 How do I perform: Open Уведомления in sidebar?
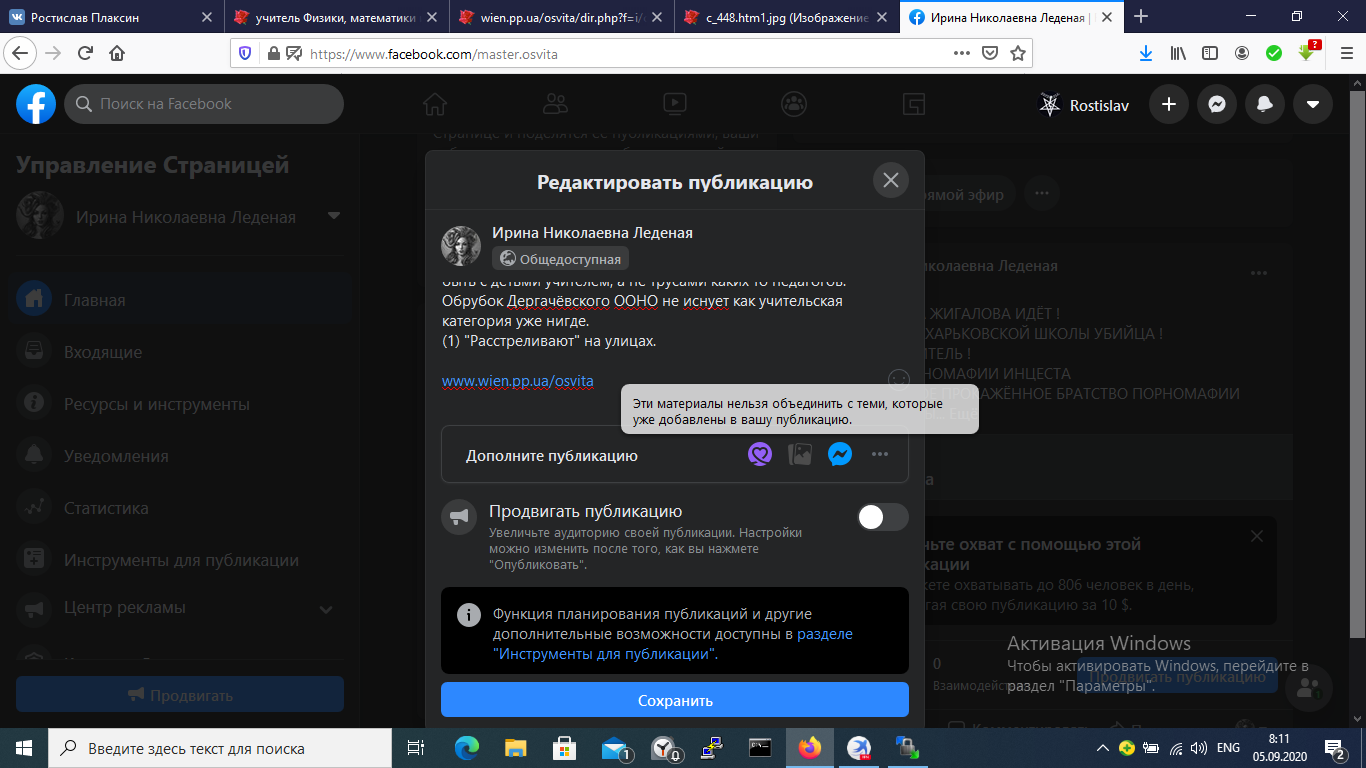[x=180, y=456]
